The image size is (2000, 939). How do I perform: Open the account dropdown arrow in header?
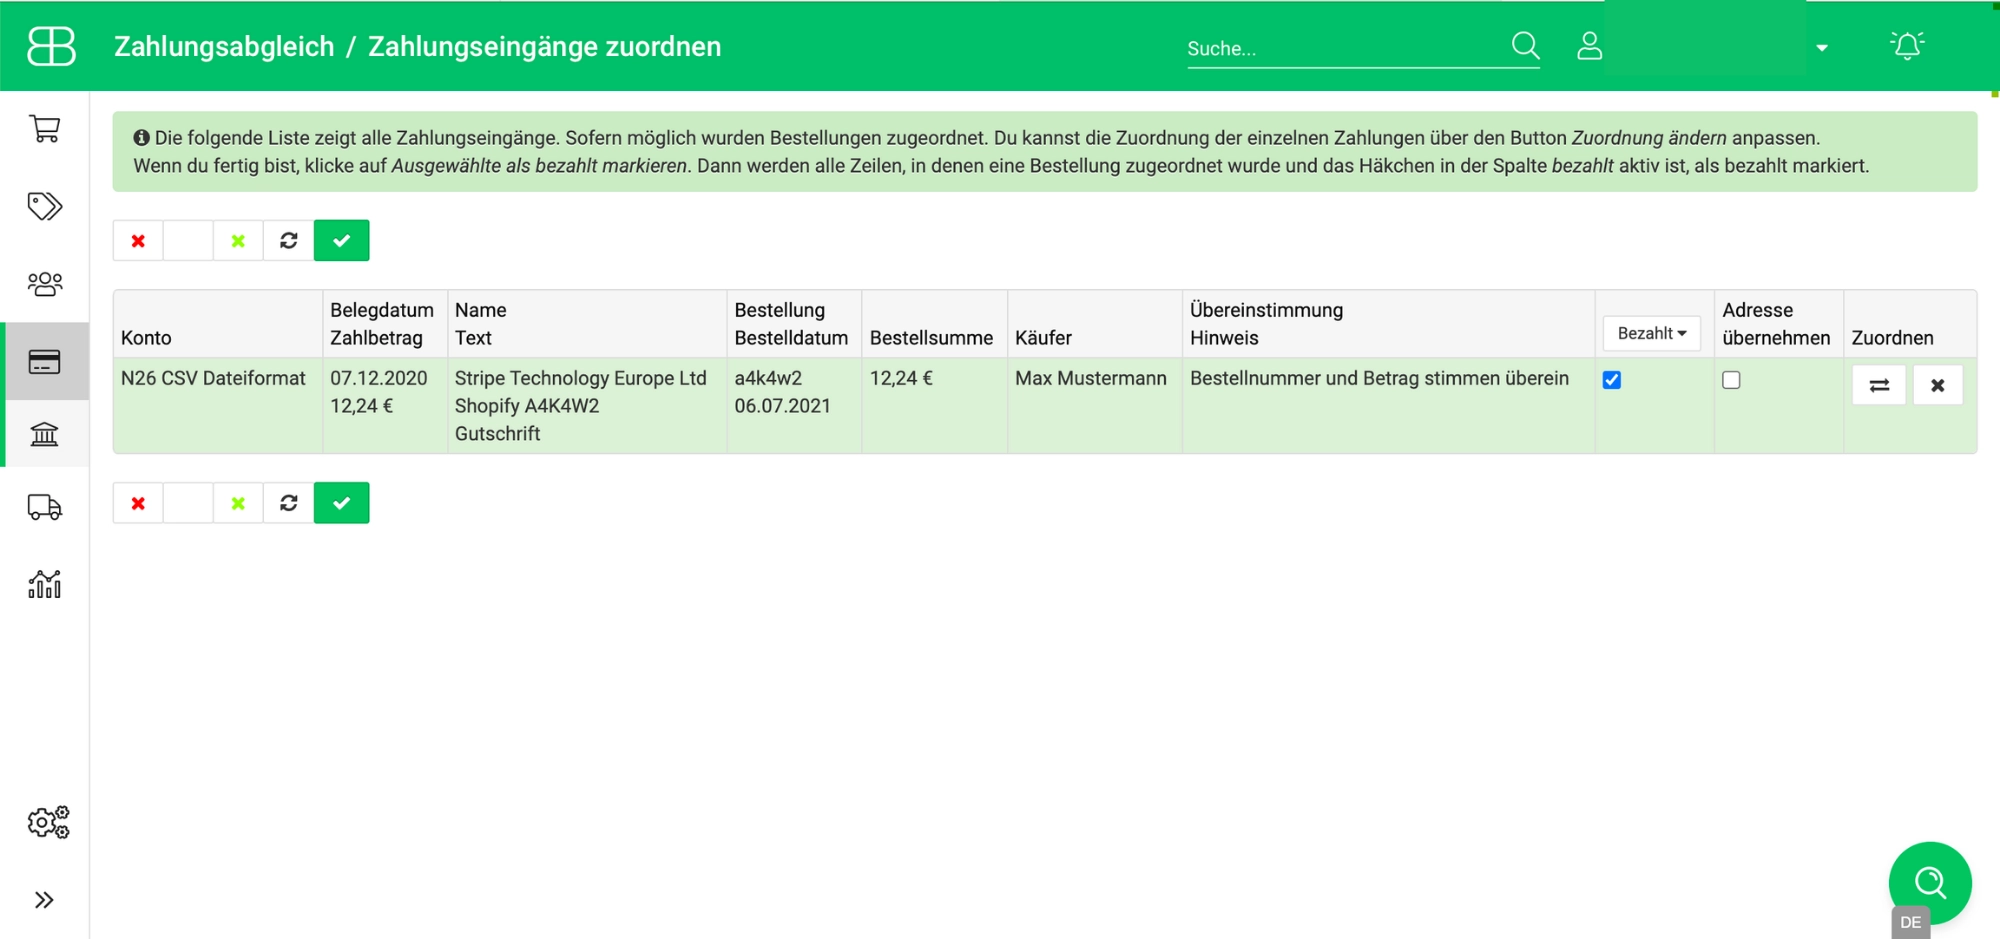(x=1822, y=48)
